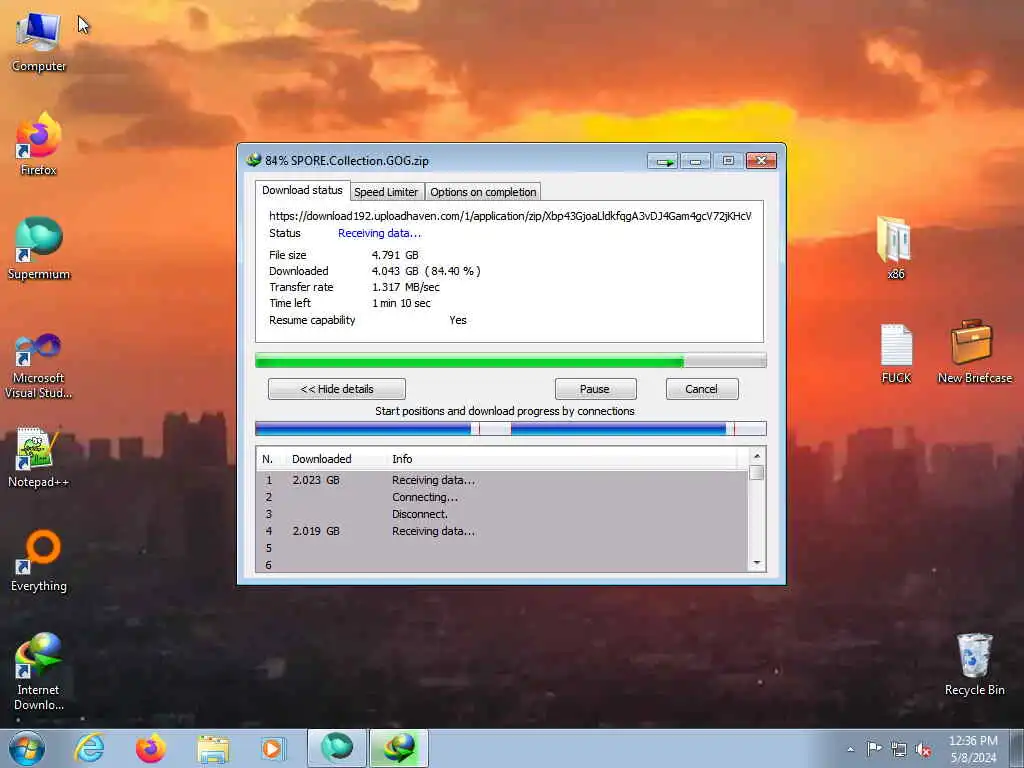Switch to the Download status tab
Screen dimensions: 1024x768
[x=302, y=190]
